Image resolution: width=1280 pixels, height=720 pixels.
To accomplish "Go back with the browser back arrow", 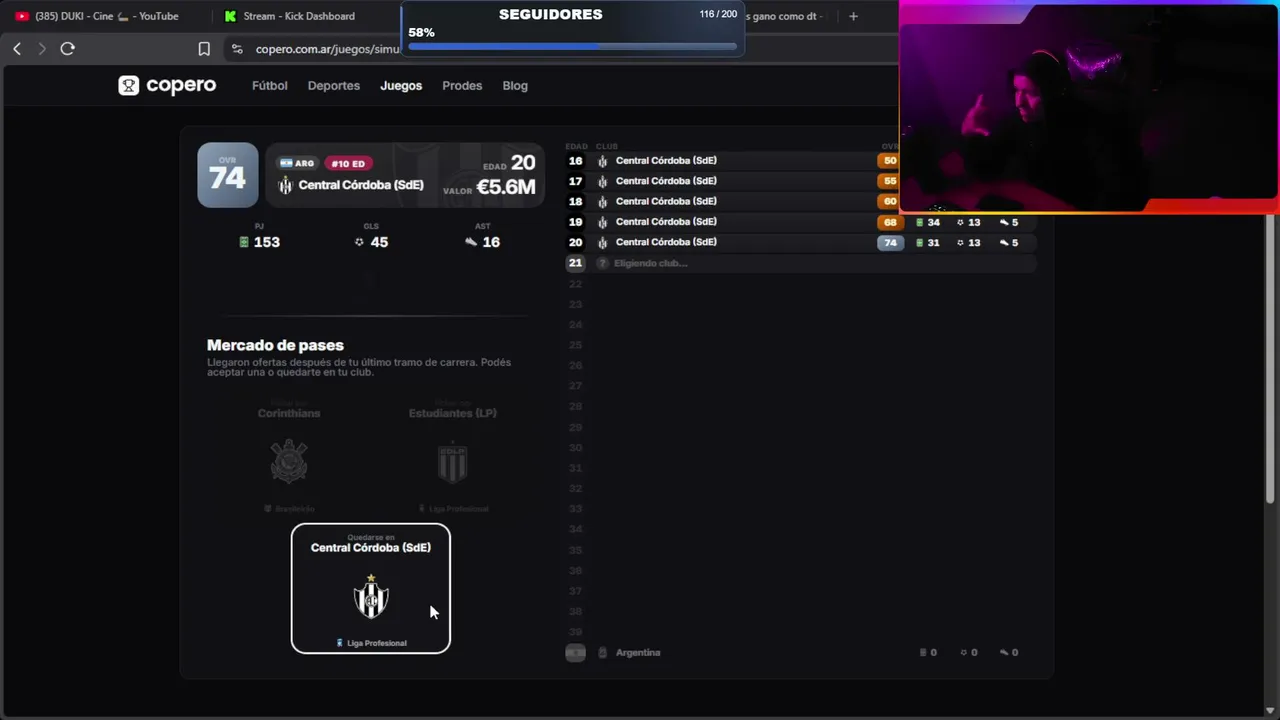I will [x=17, y=49].
